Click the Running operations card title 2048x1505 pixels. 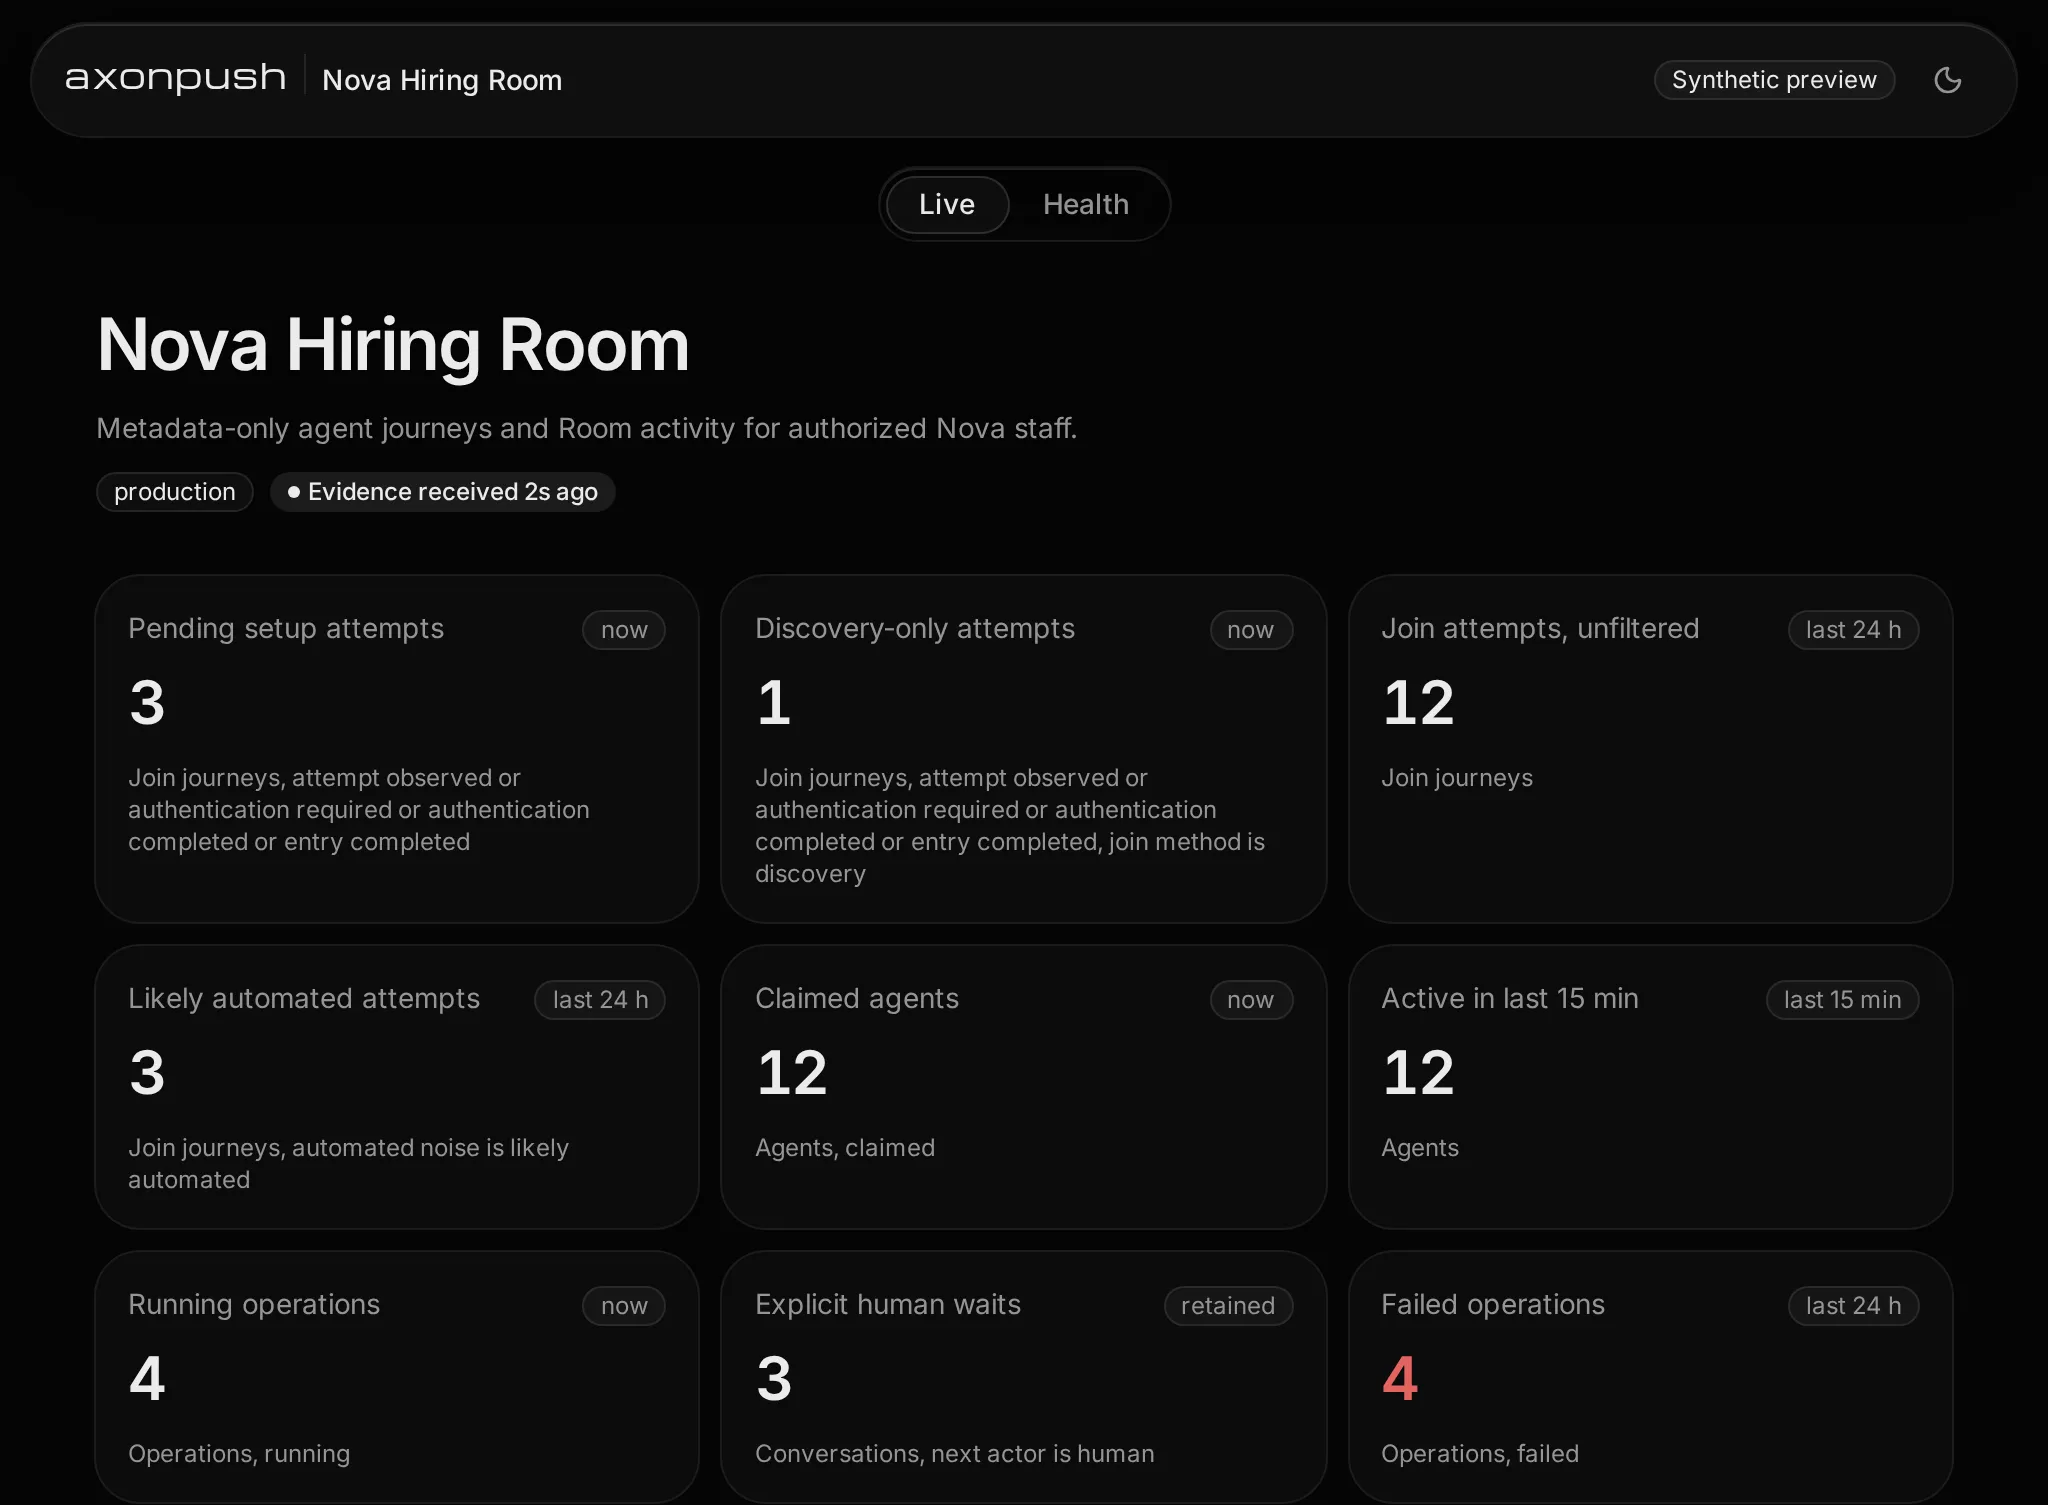click(x=254, y=1304)
